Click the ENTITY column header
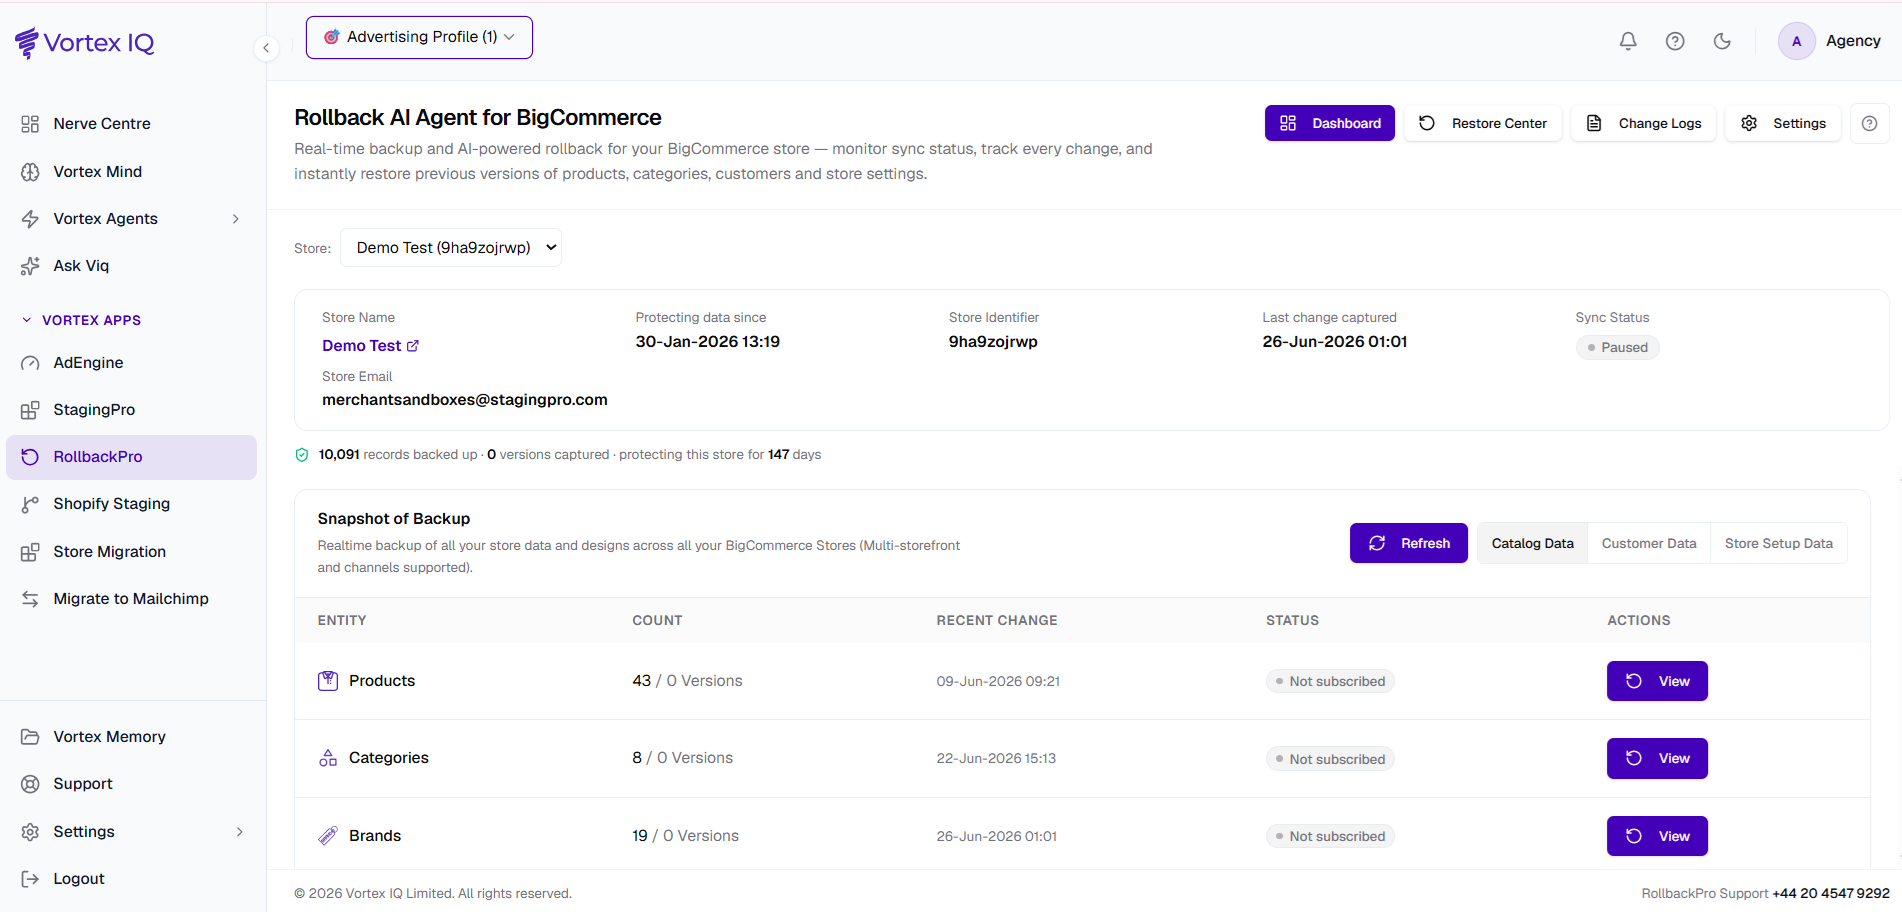This screenshot has width=1902, height=912. coord(342,621)
